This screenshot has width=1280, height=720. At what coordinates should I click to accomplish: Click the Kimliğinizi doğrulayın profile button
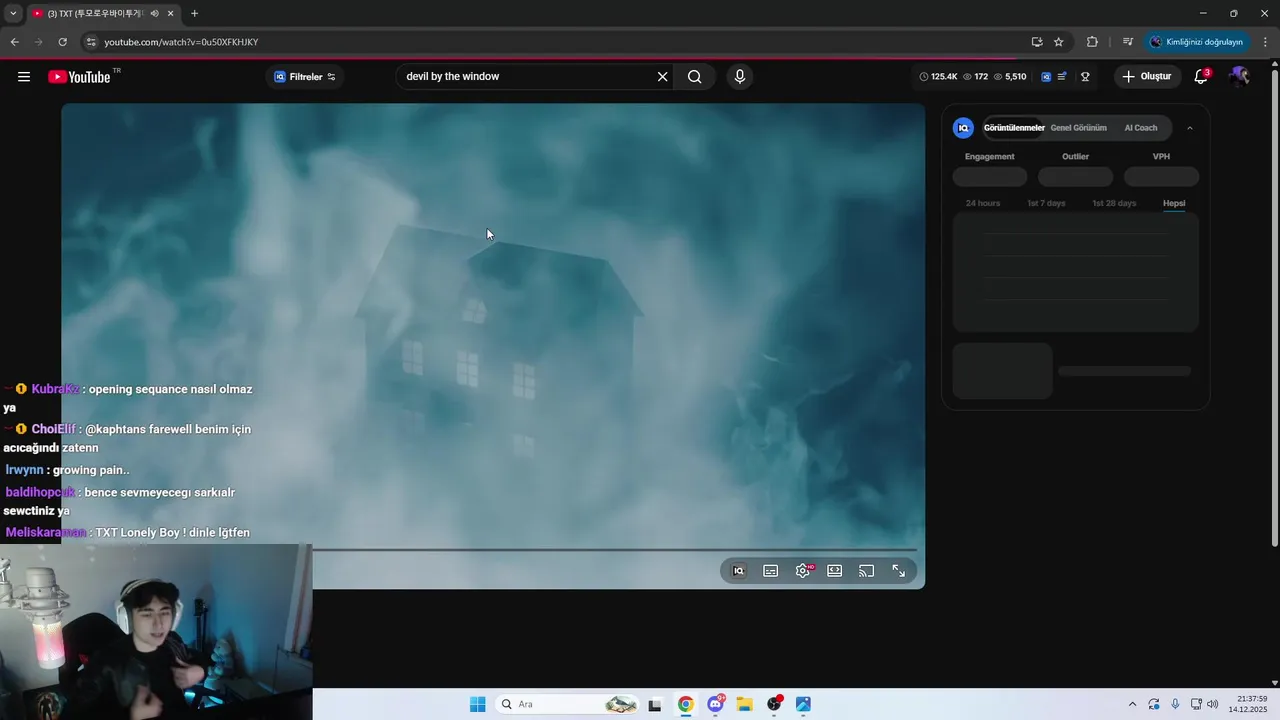[1197, 42]
